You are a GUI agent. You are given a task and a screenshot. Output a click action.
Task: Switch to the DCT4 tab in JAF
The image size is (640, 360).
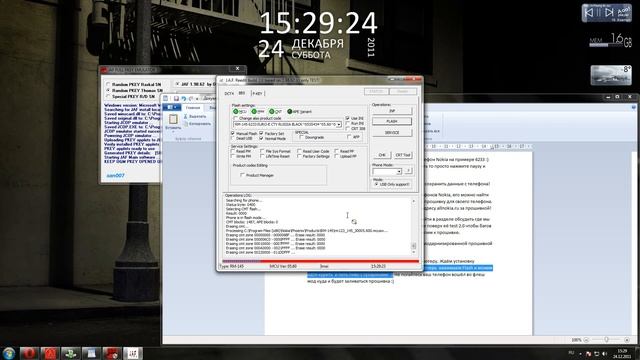click(x=229, y=93)
